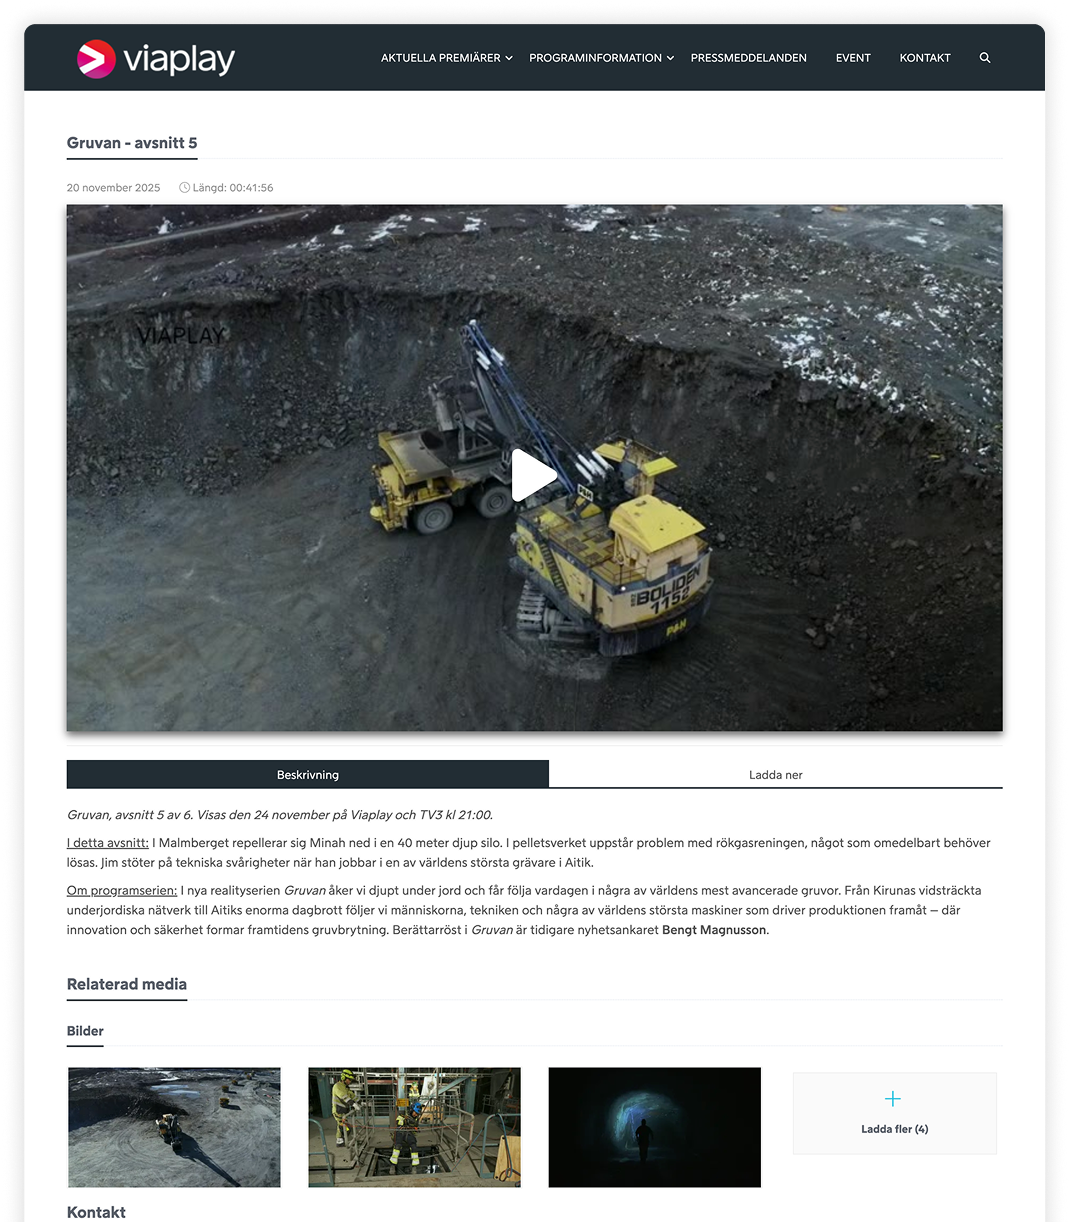Open the workers at shaft thumbnail
This screenshot has width=1070, height=1222.
pyautogui.click(x=414, y=1127)
